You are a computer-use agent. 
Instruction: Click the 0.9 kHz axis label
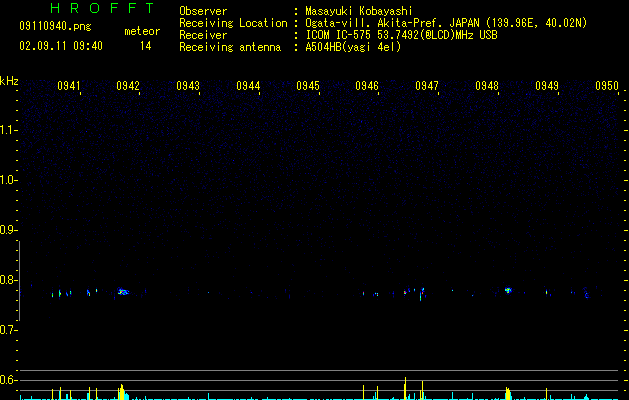coord(7,230)
